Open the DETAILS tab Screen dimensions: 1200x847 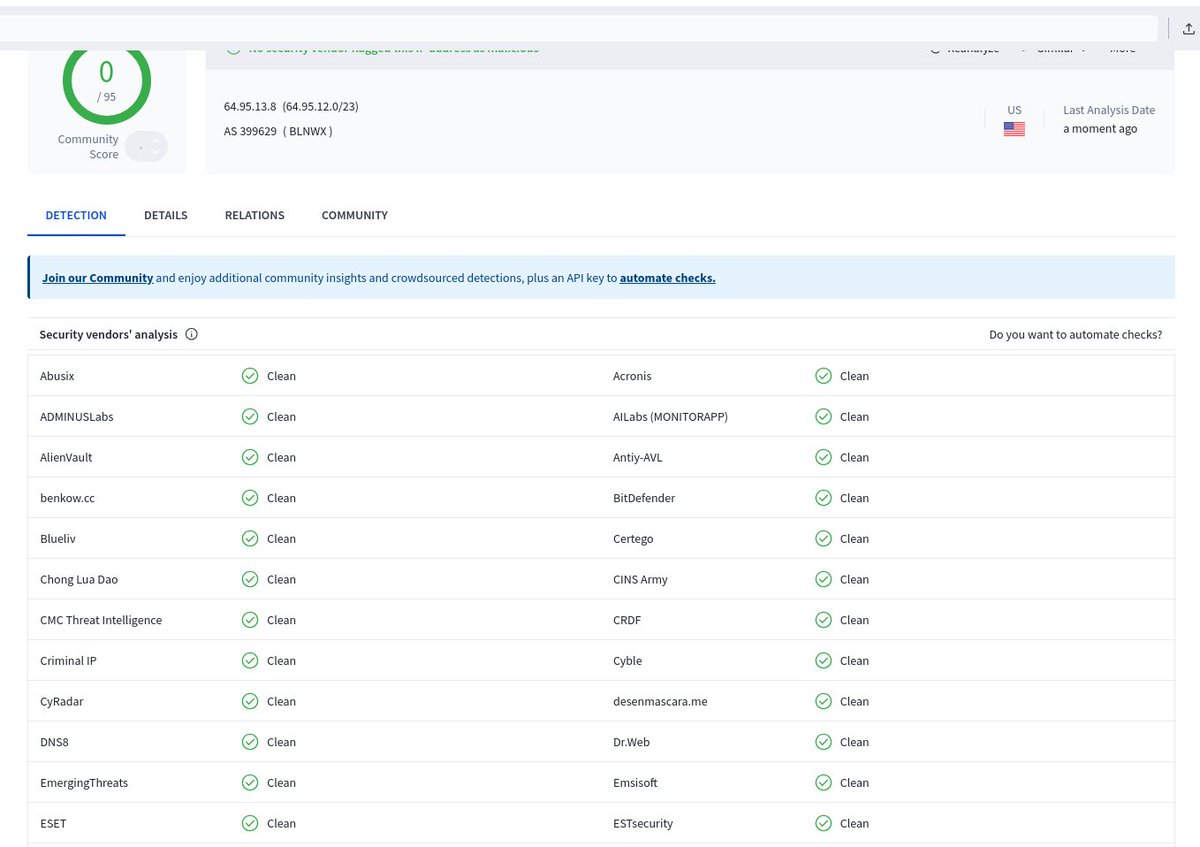pos(166,215)
